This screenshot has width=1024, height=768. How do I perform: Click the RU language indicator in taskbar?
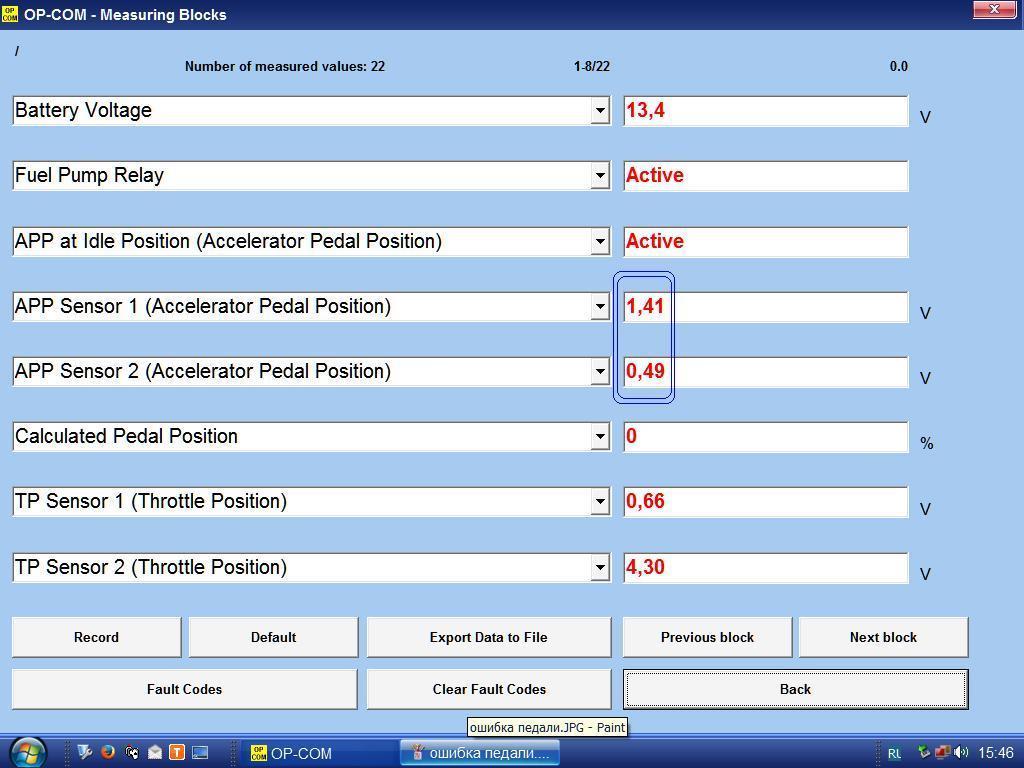point(894,753)
